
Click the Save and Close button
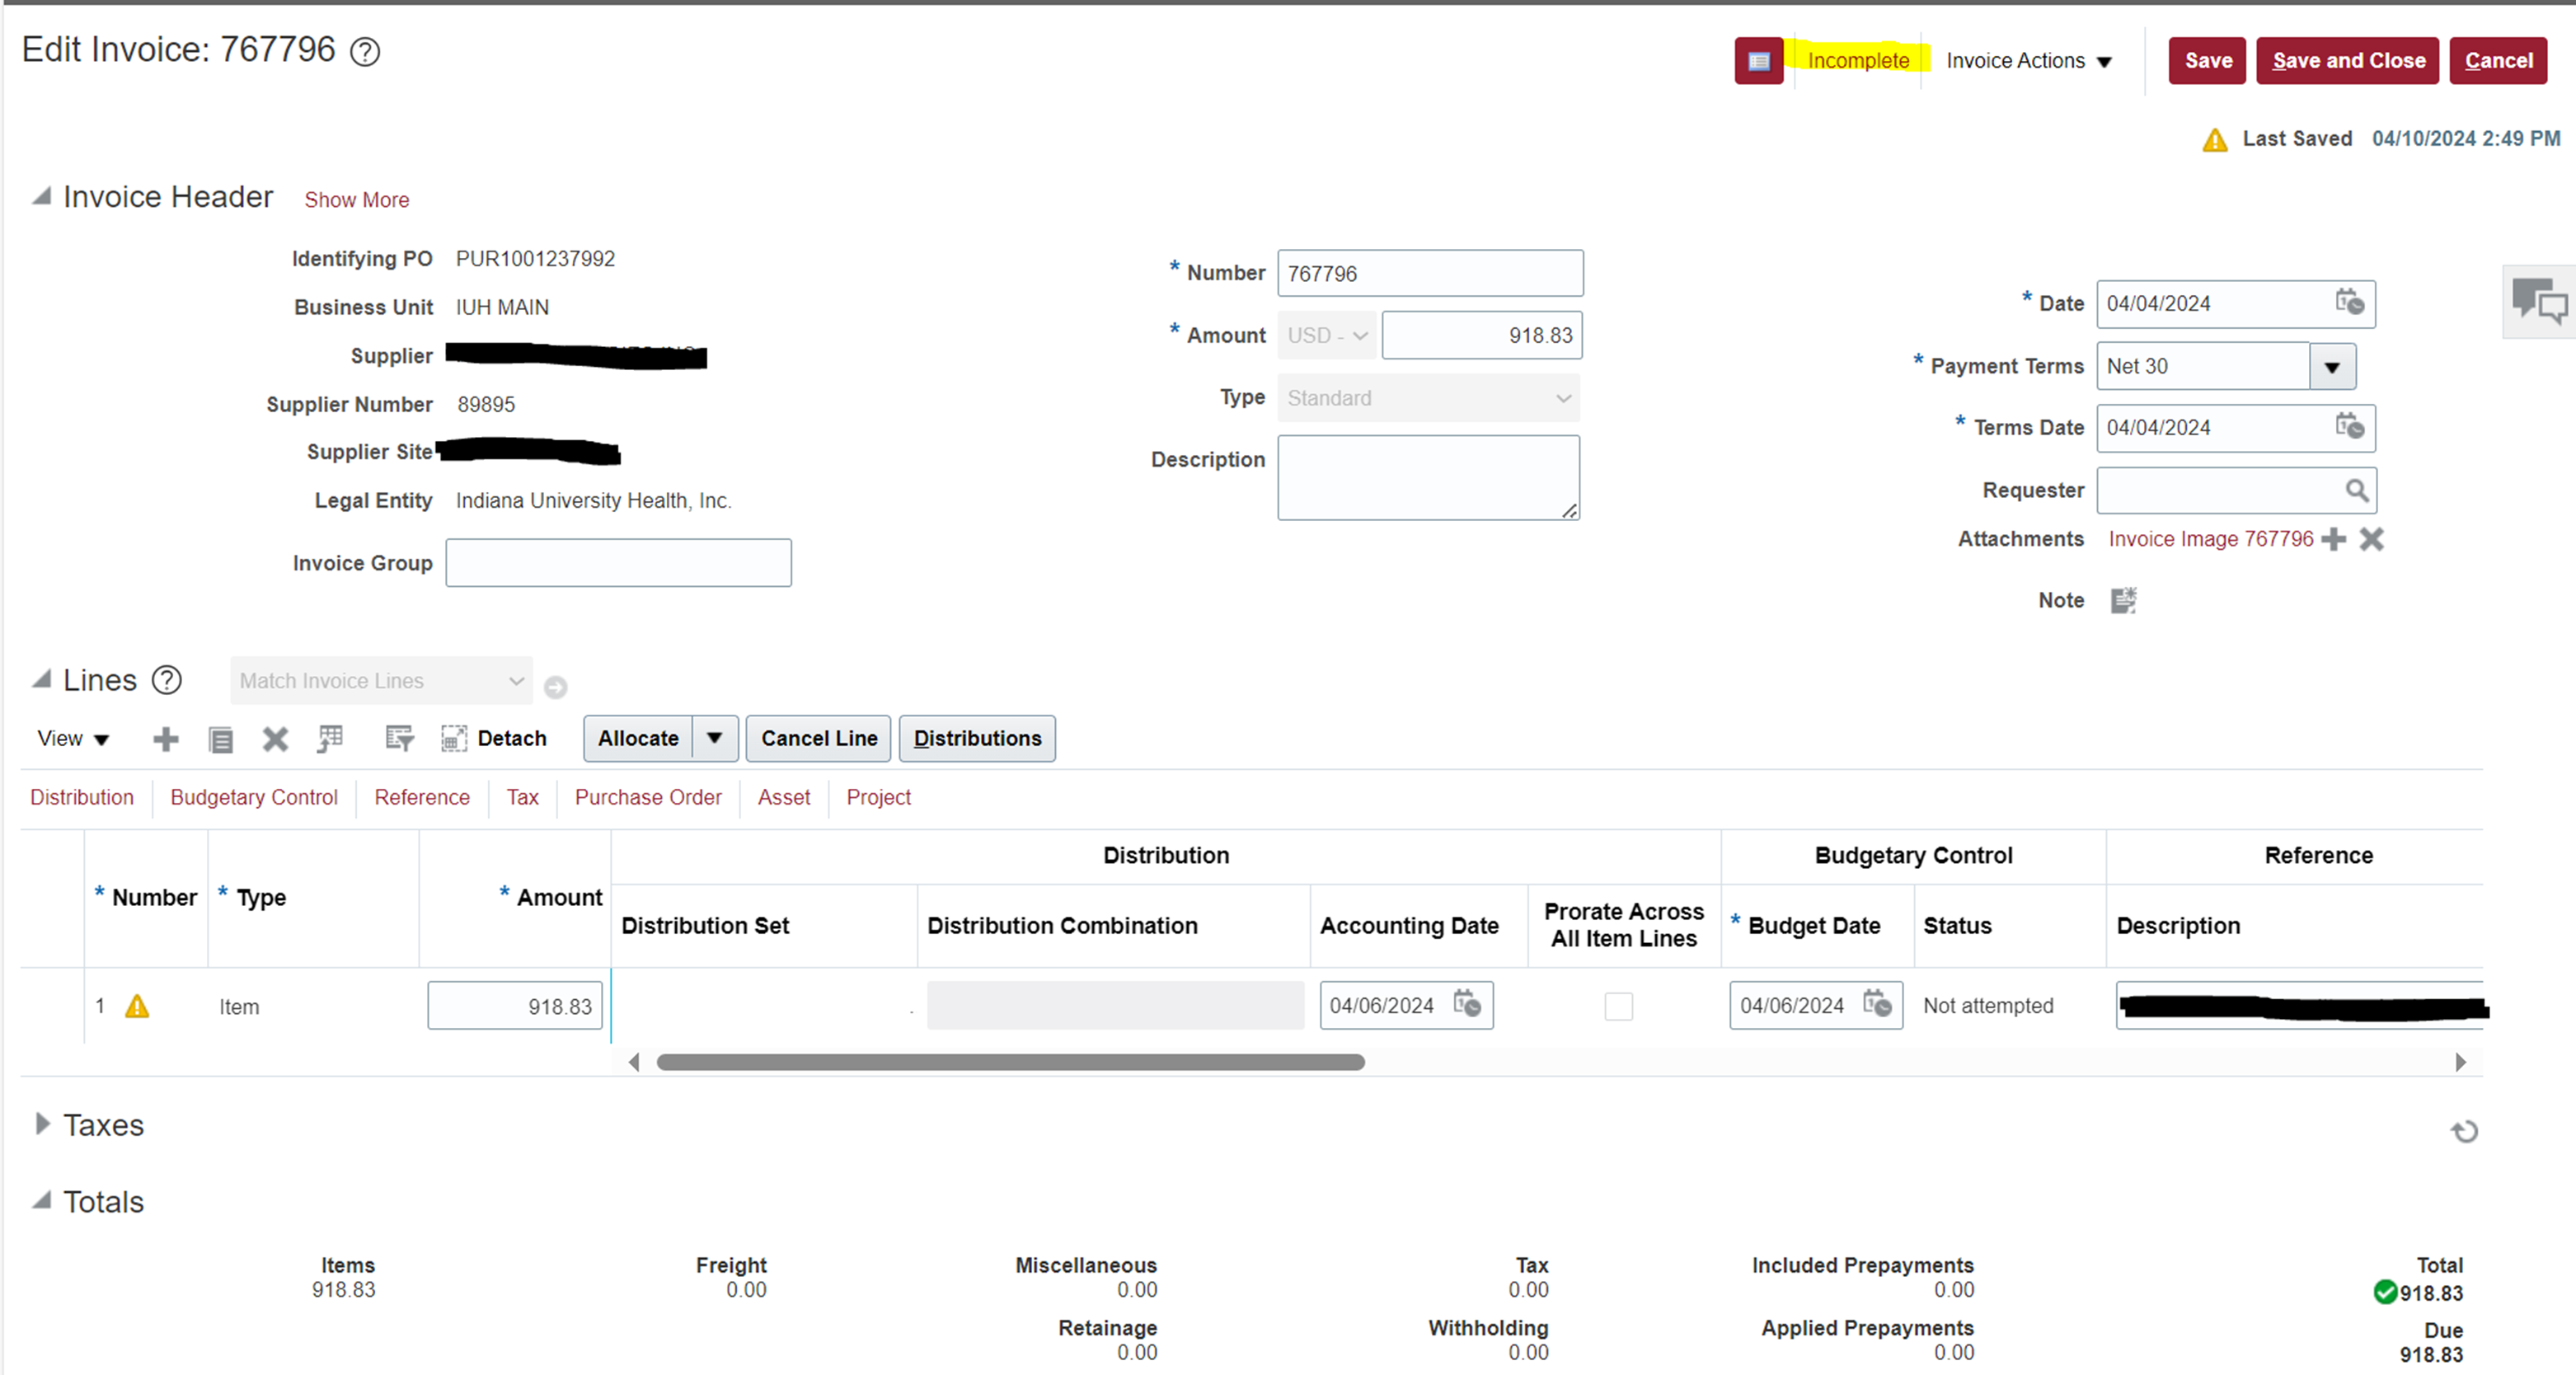tap(2347, 60)
